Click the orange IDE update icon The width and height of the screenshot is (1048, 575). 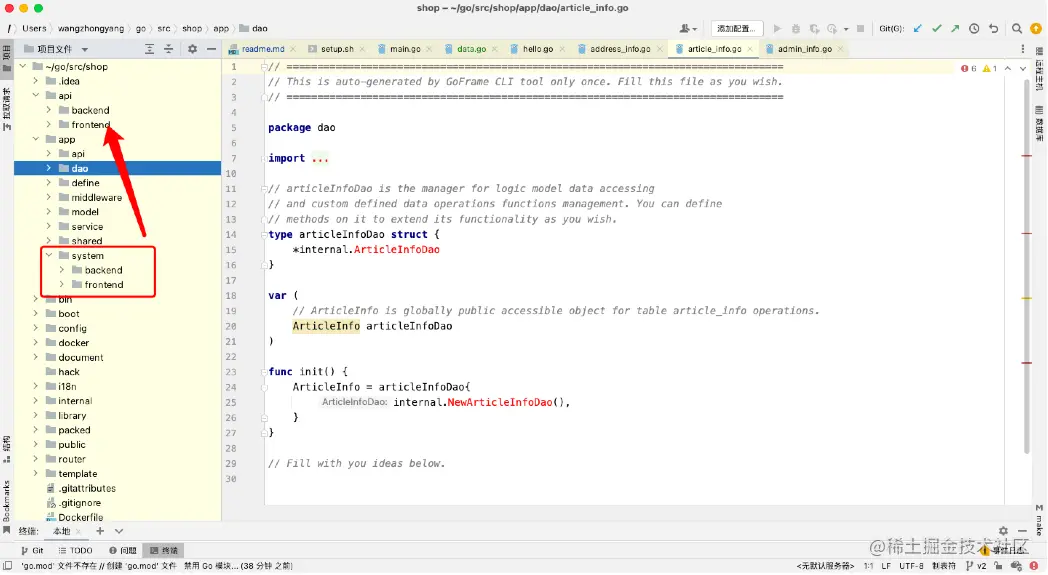[x=1036, y=29]
